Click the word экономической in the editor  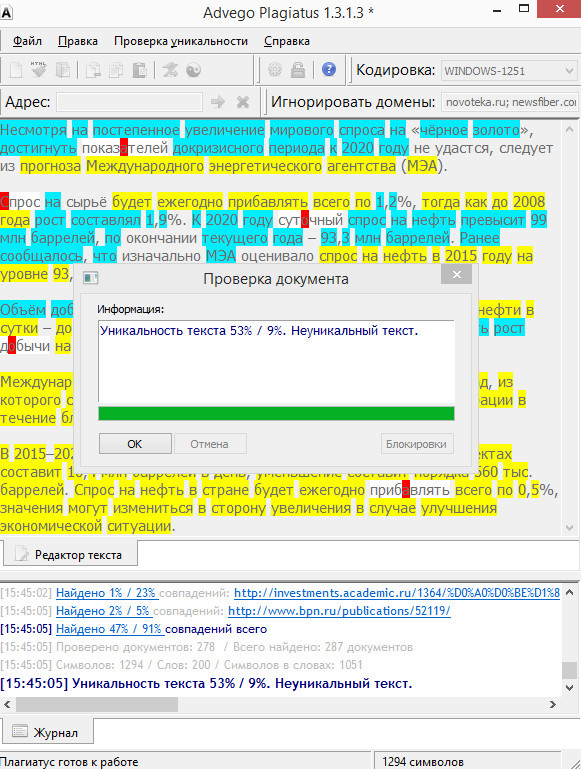pyautogui.click(x=51, y=526)
